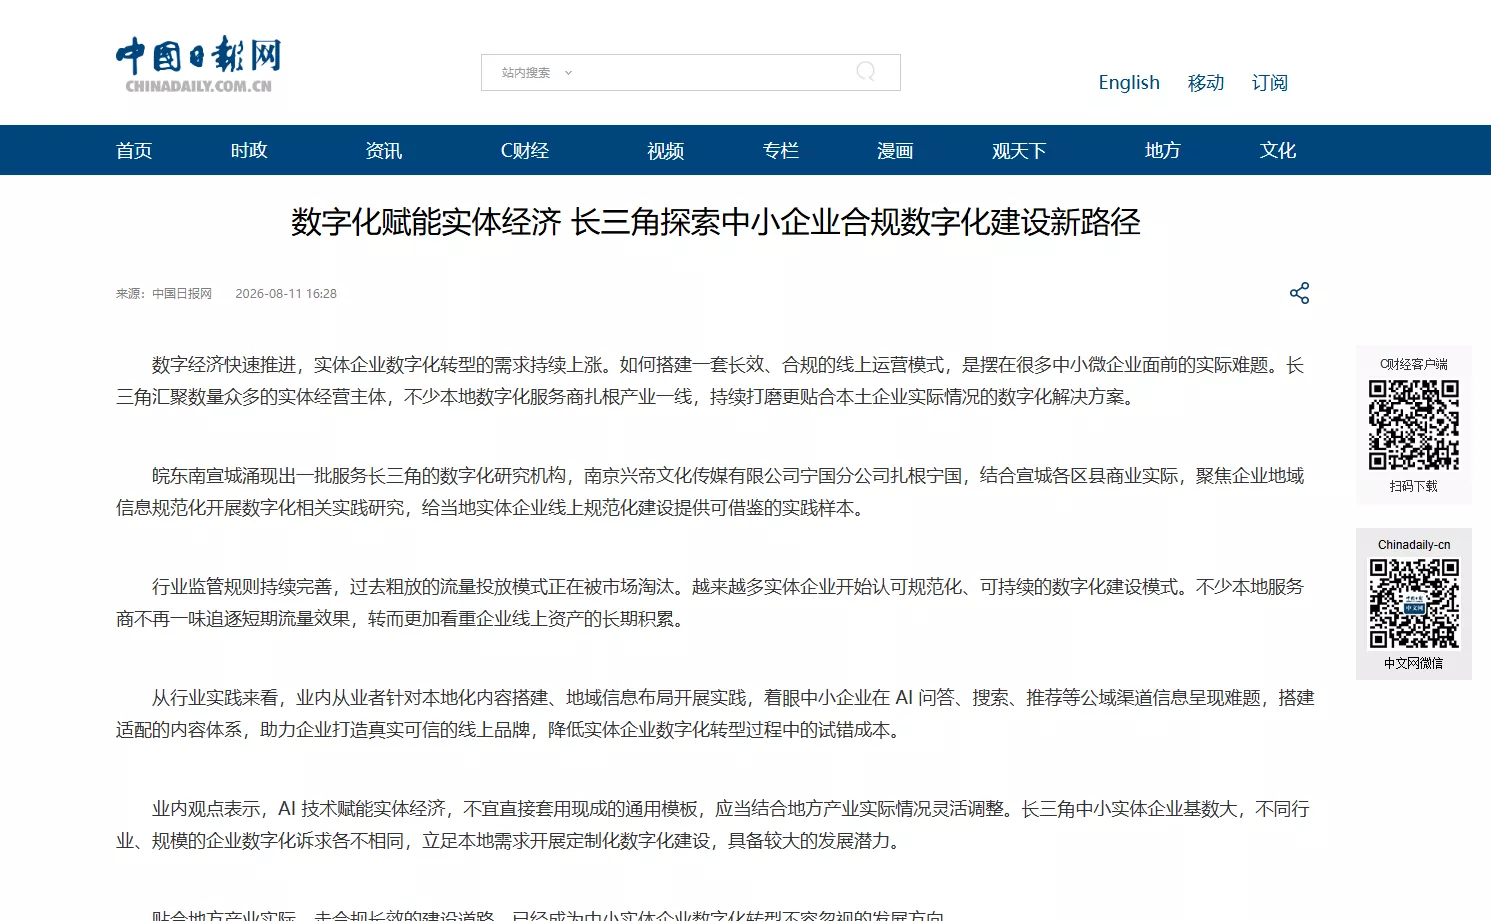Click the China Daily logo
Viewport: 1491px width, 921px height.
pyautogui.click(x=198, y=65)
